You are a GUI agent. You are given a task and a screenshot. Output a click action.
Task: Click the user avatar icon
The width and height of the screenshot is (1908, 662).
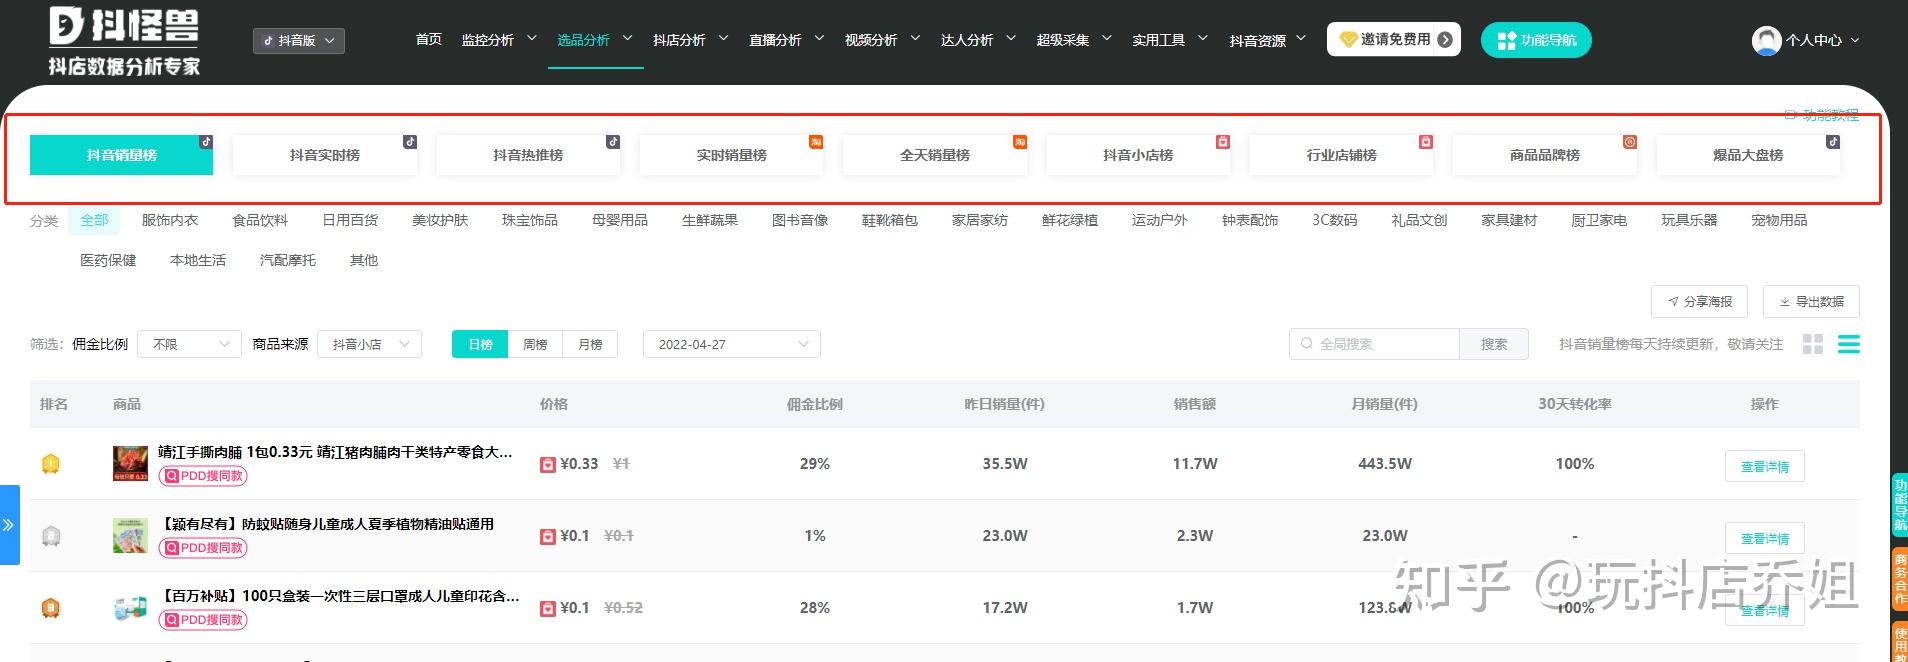coord(1766,40)
